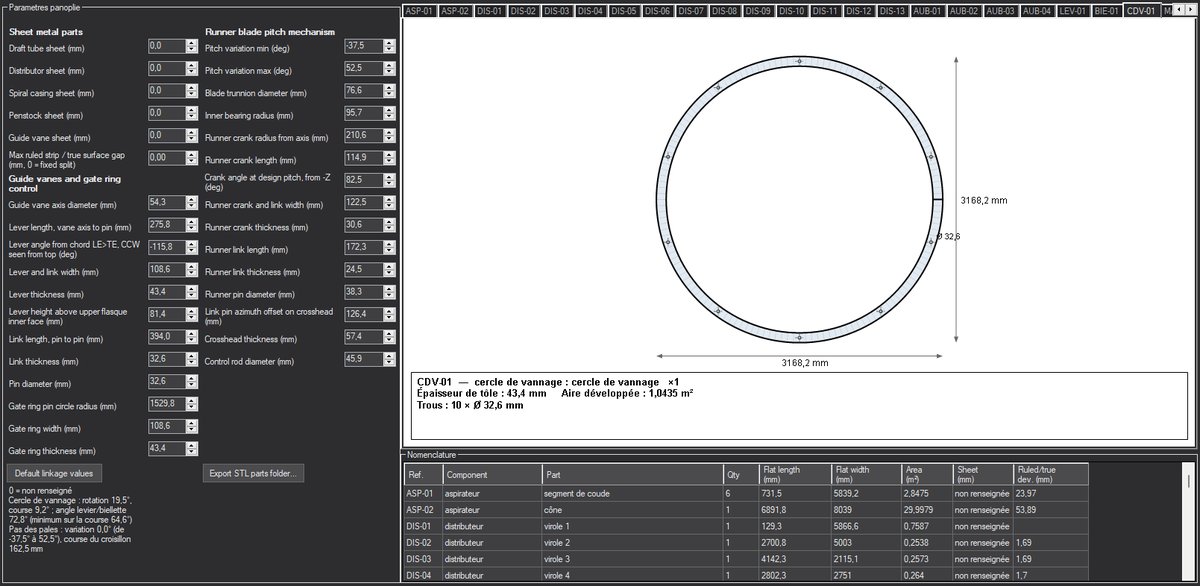The width and height of the screenshot is (1200, 586).
Task: Adjust the Lever angle spinner at -115,8
Action: pos(192,247)
